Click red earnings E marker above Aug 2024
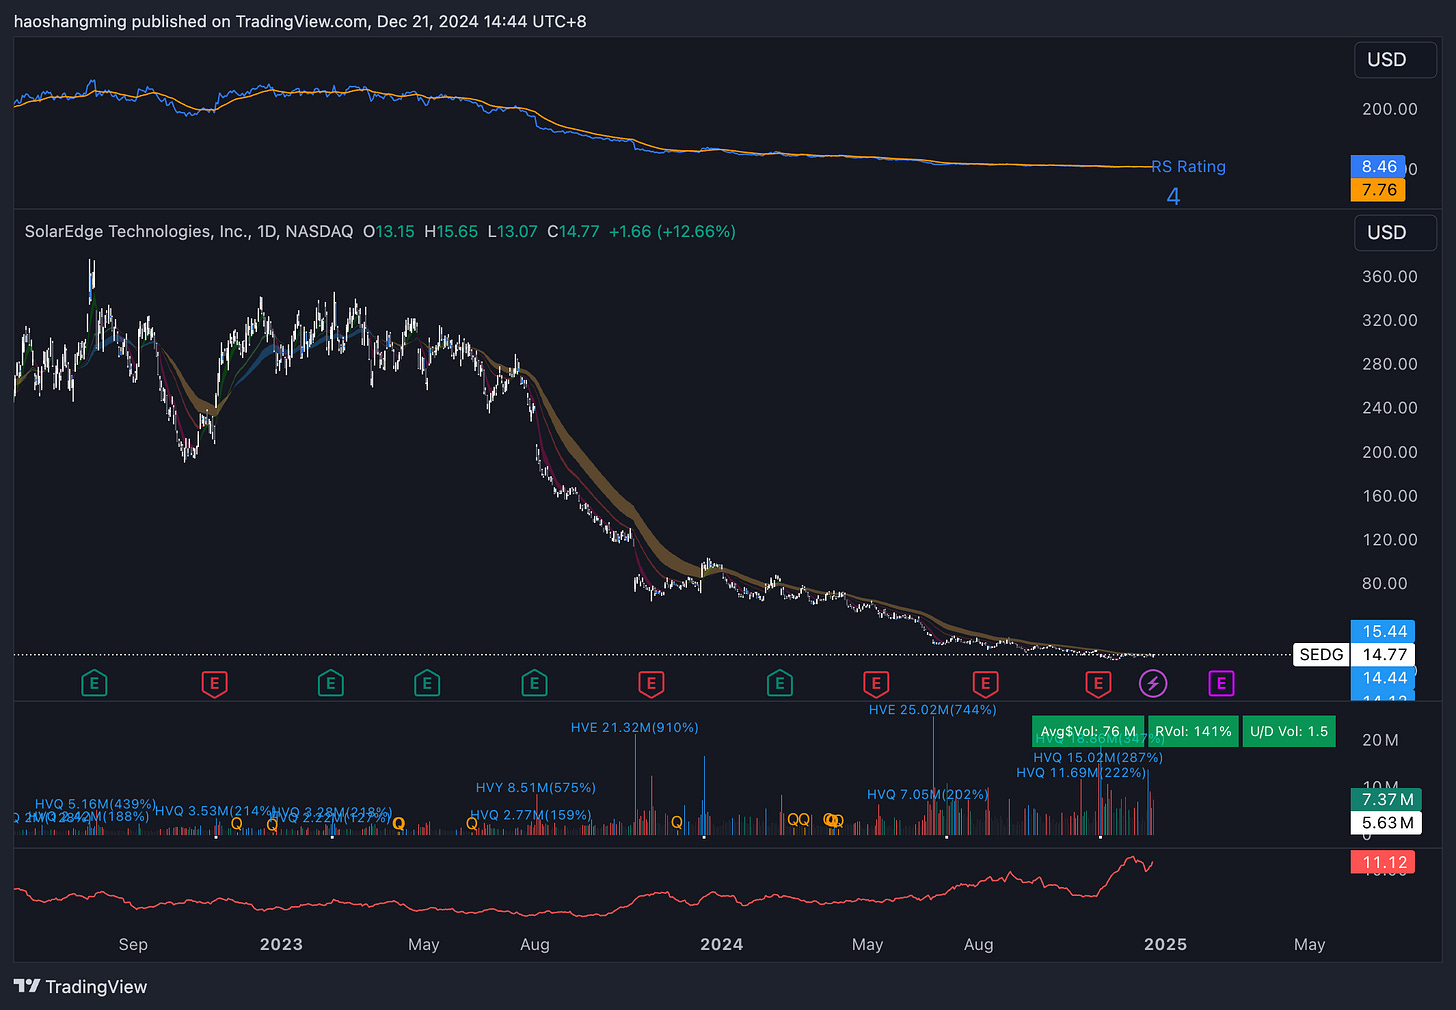The height and width of the screenshot is (1010, 1456). pyautogui.click(x=985, y=684)
